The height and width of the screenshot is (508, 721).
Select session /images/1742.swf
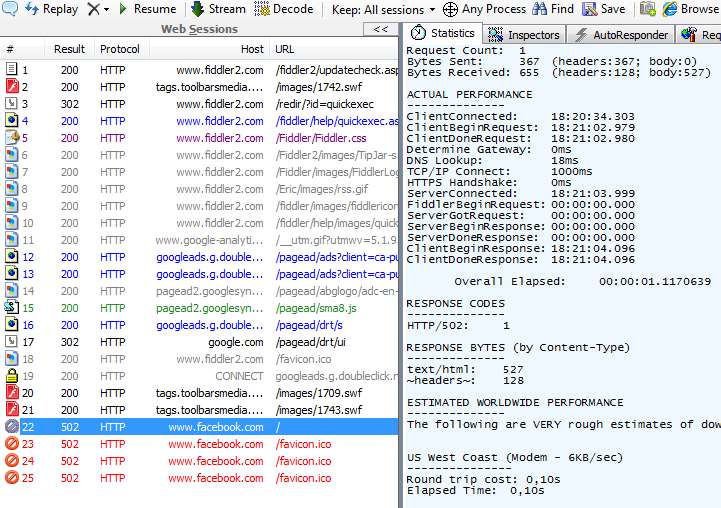[x=200, y=87]
